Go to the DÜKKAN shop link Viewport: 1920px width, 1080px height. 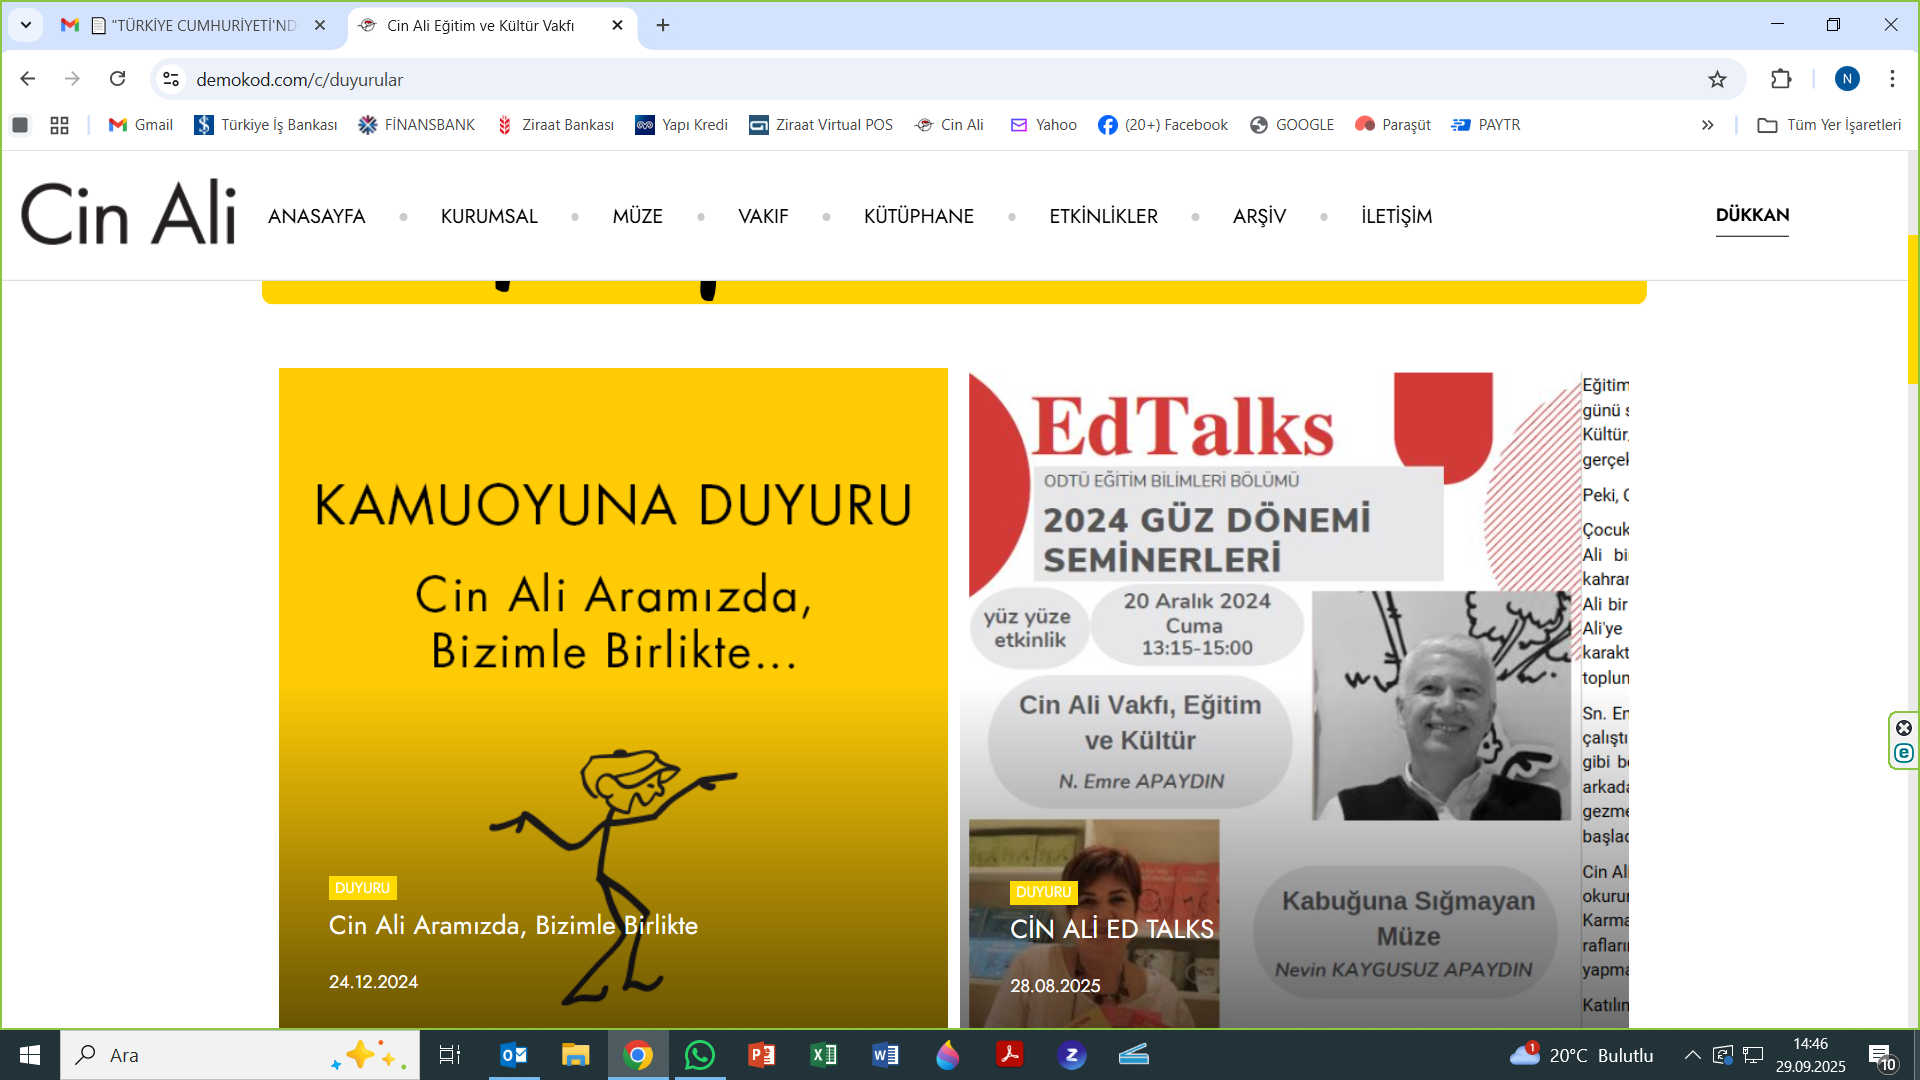pyautogui.click(x=1752, y=215)
